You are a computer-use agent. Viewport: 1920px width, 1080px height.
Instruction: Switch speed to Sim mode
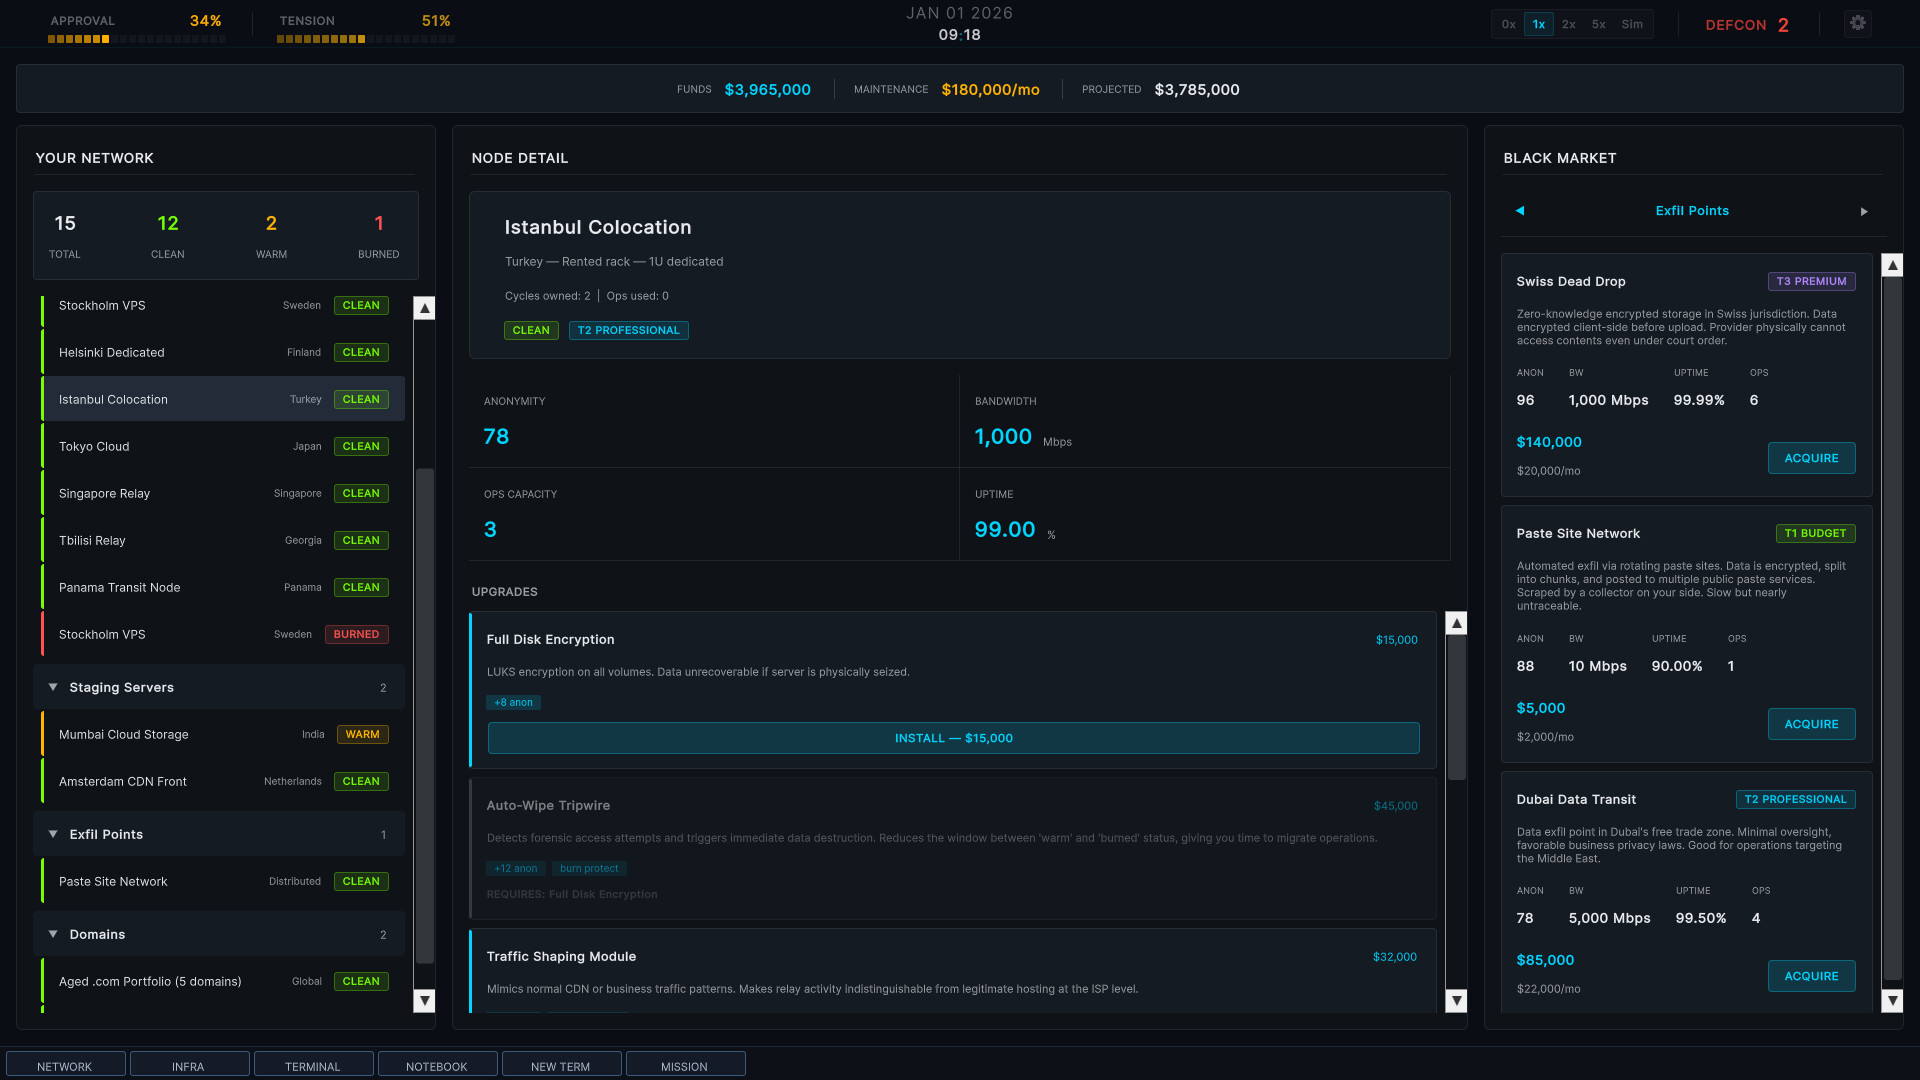pyautogui.click(x=1631, y=24)
